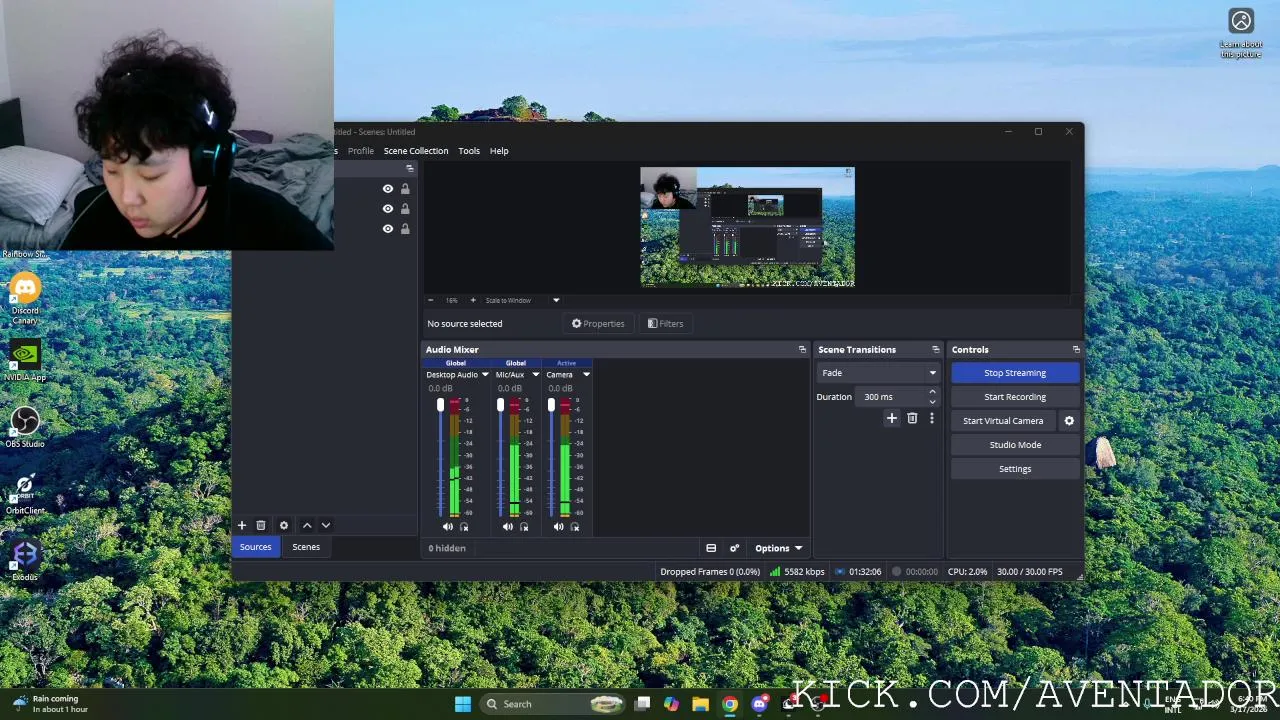Open Discord Canary desktop shortcut
Image resolution: width=1280 pixels, height=720 pixels.
[x=25, y=298]
